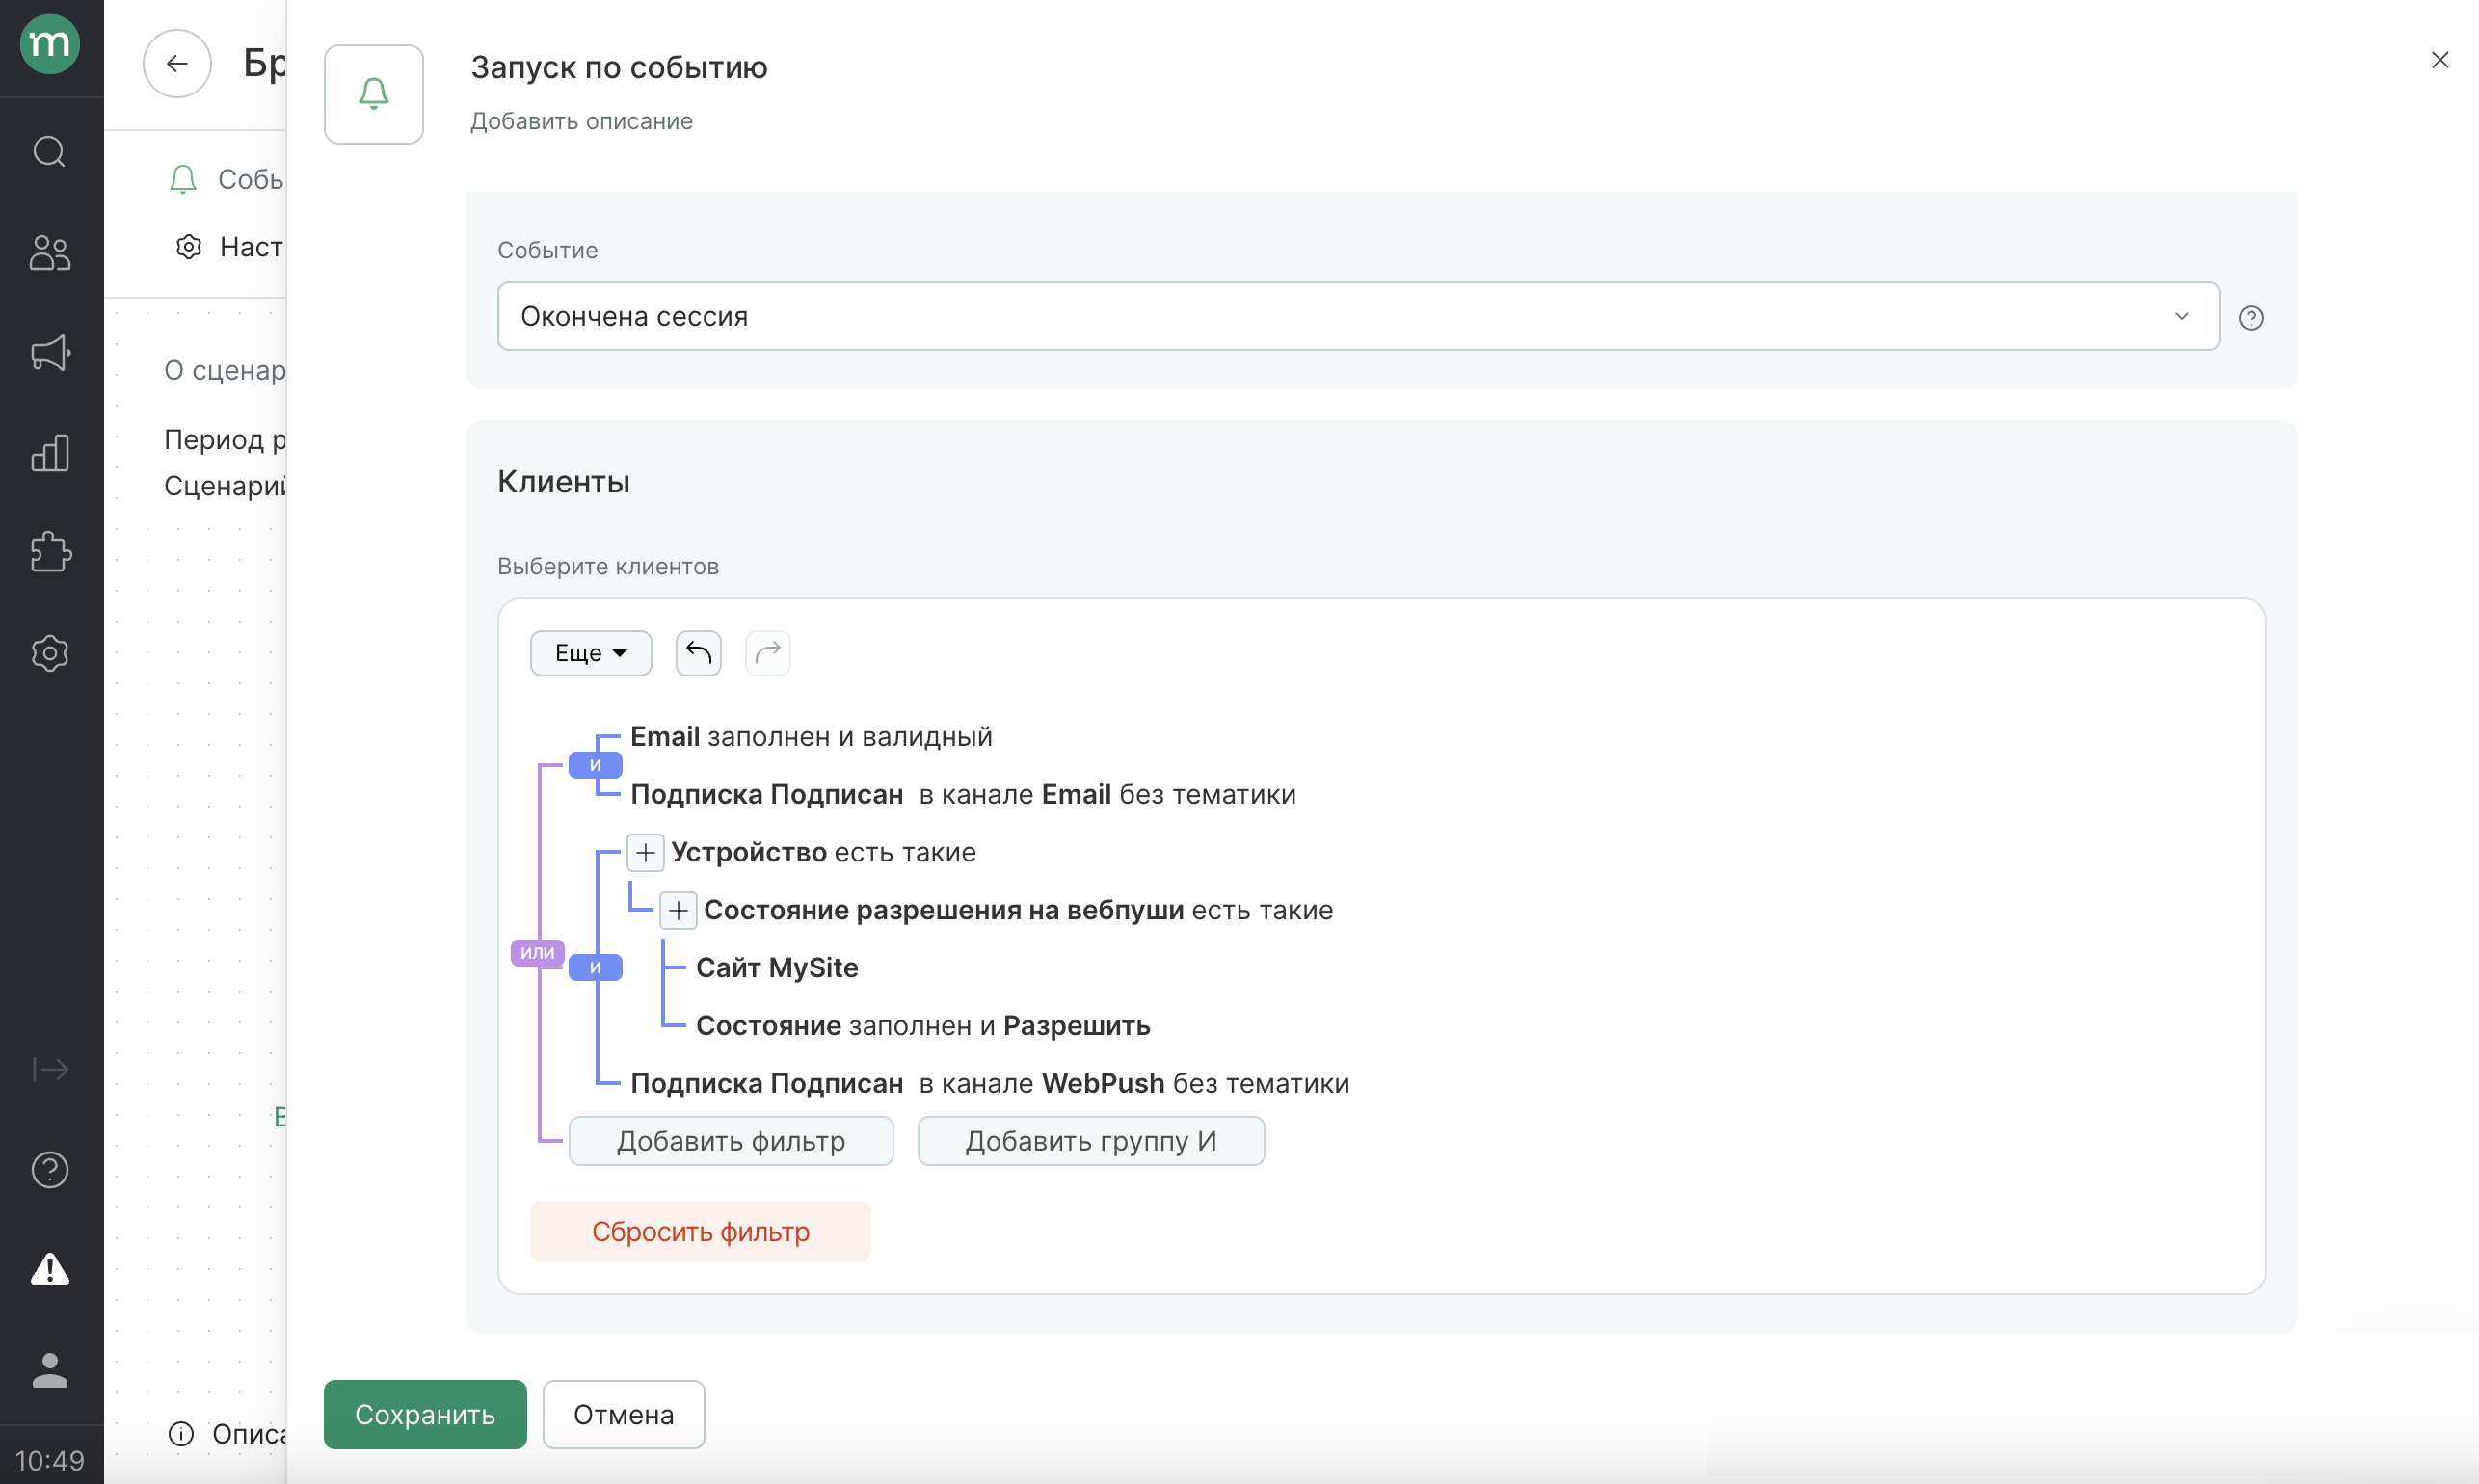Open the Еще dropdown menu
Image resolution: width=2479 pixels, height=1484 pixels.
coord(591,653)
